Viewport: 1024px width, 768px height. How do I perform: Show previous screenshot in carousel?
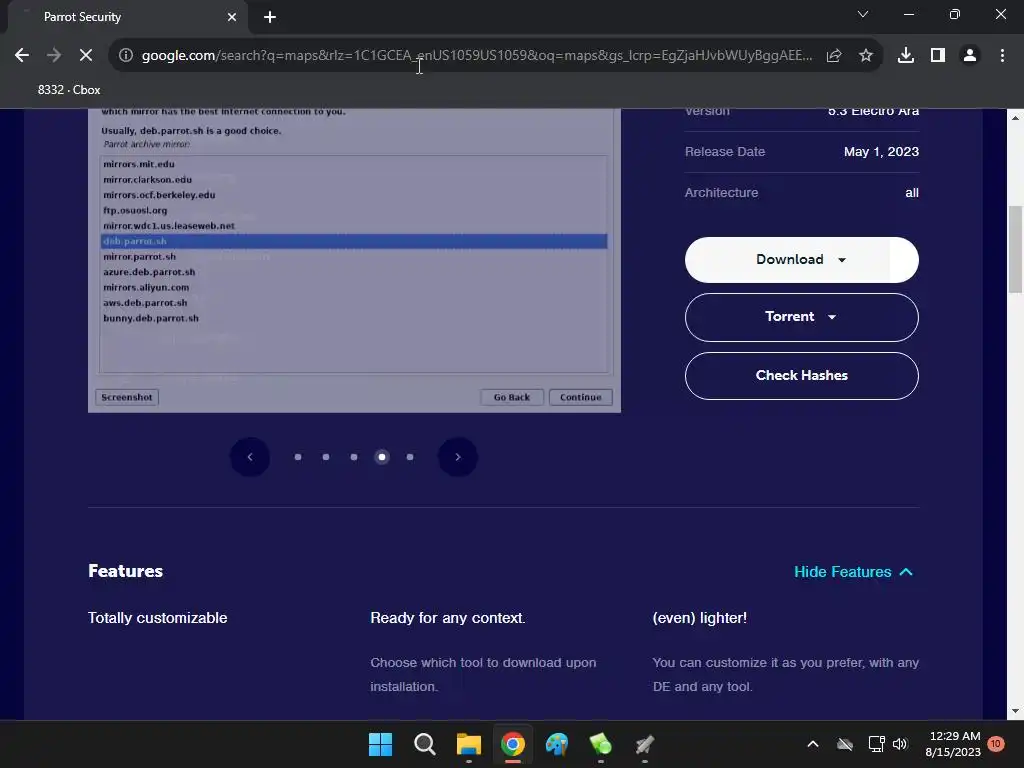coord(250,457)
